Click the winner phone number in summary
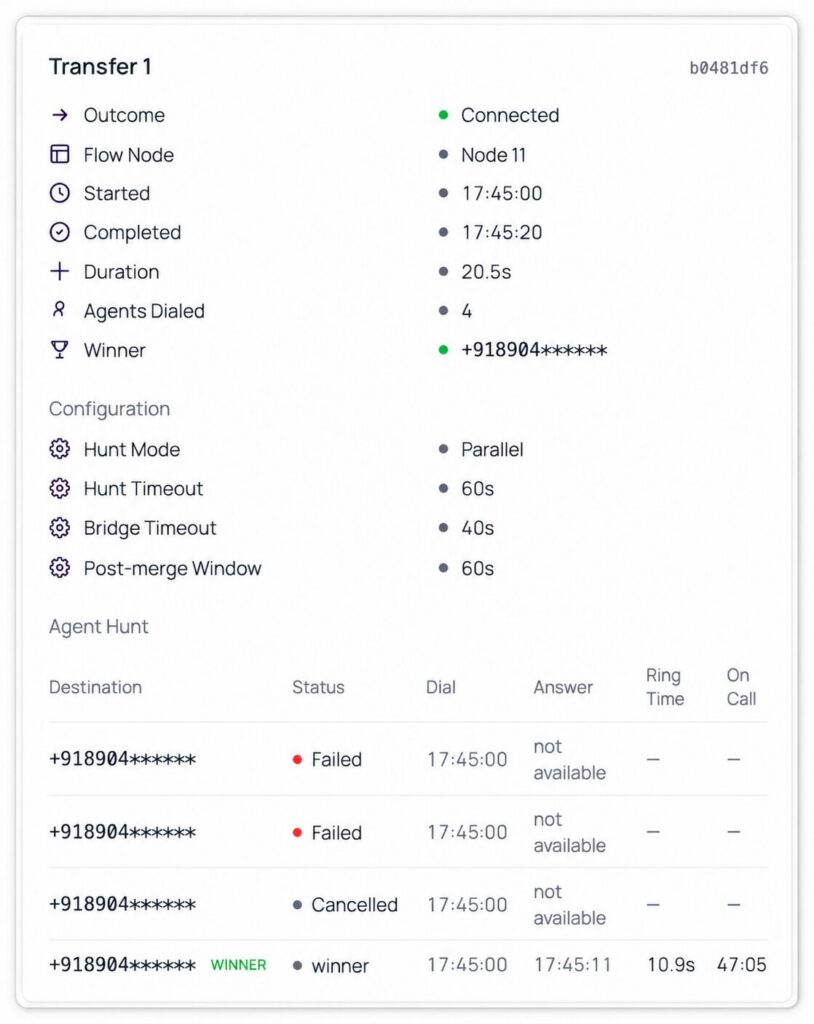This screenshot has width=814, height=1024. pyautogui.click(x=534, y=350)
